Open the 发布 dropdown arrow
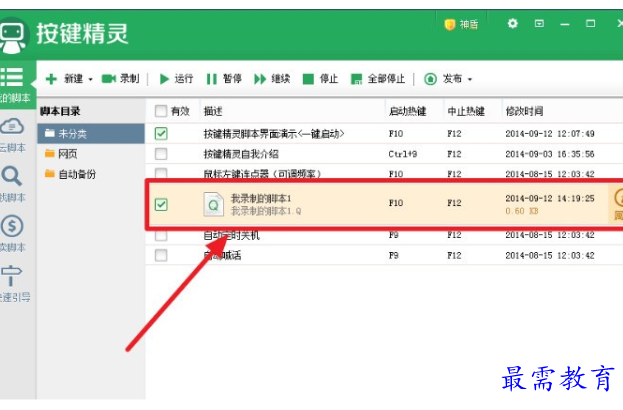 pyautogui.click(x=470, y=79)
